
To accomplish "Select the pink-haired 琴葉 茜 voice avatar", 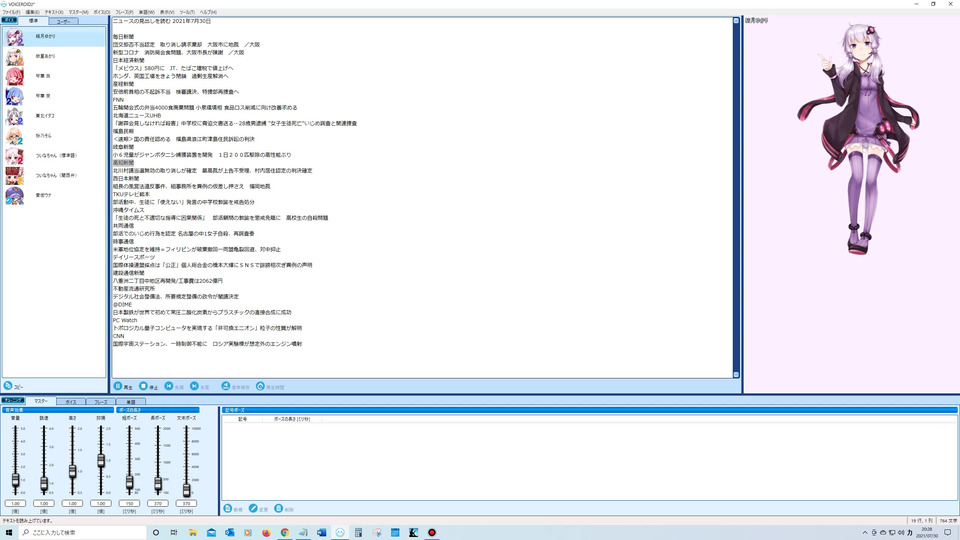I will click(15, 76).
